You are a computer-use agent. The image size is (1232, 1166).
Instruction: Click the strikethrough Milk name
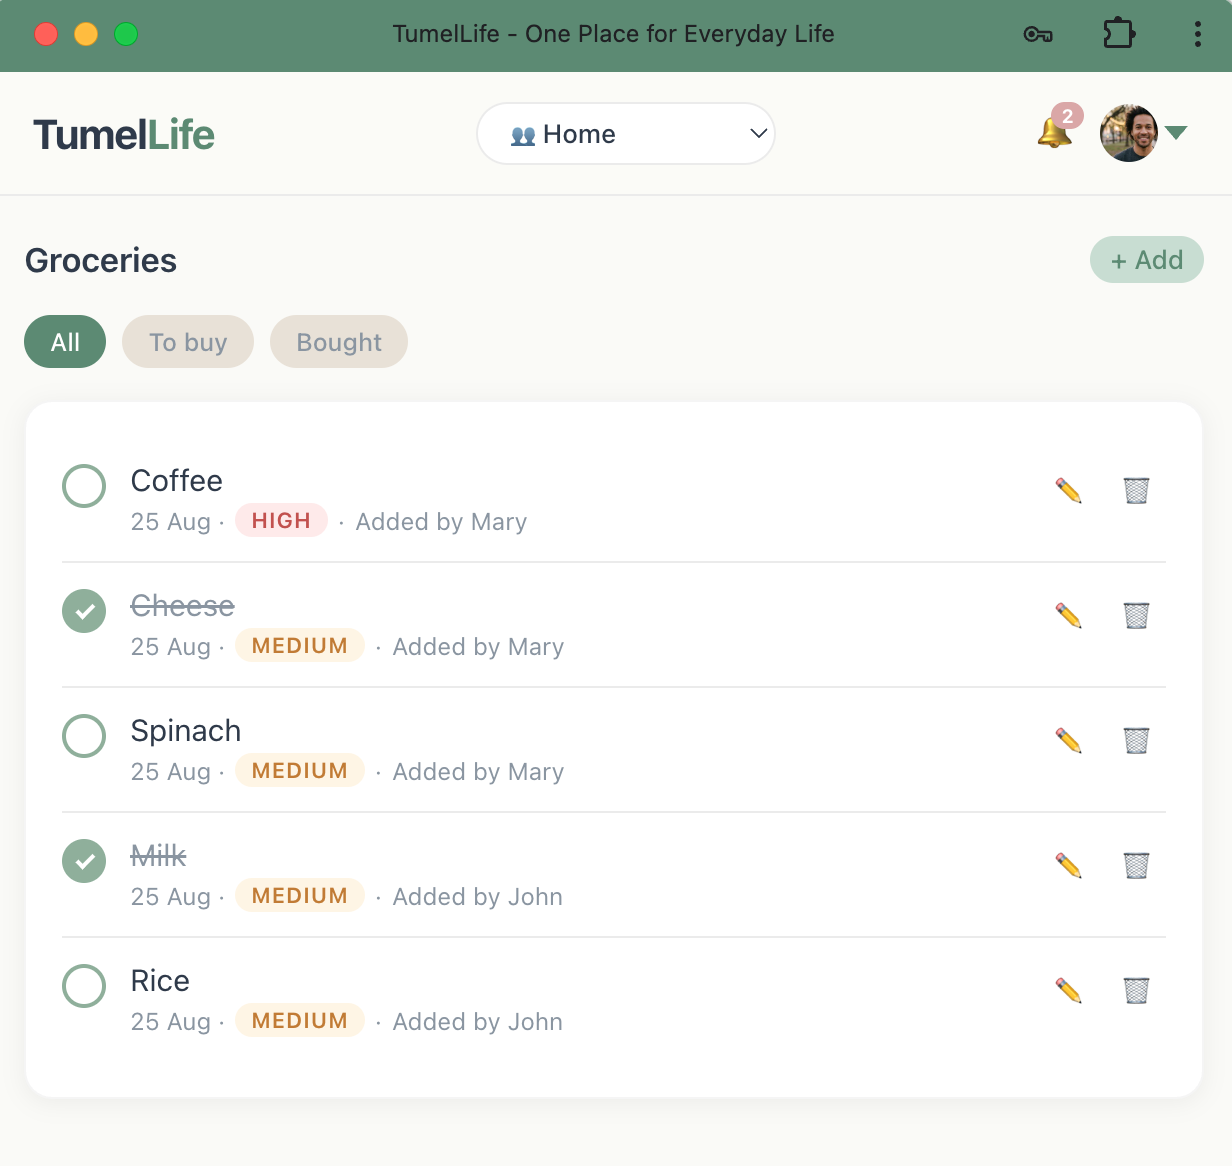[x=159, y=856]
